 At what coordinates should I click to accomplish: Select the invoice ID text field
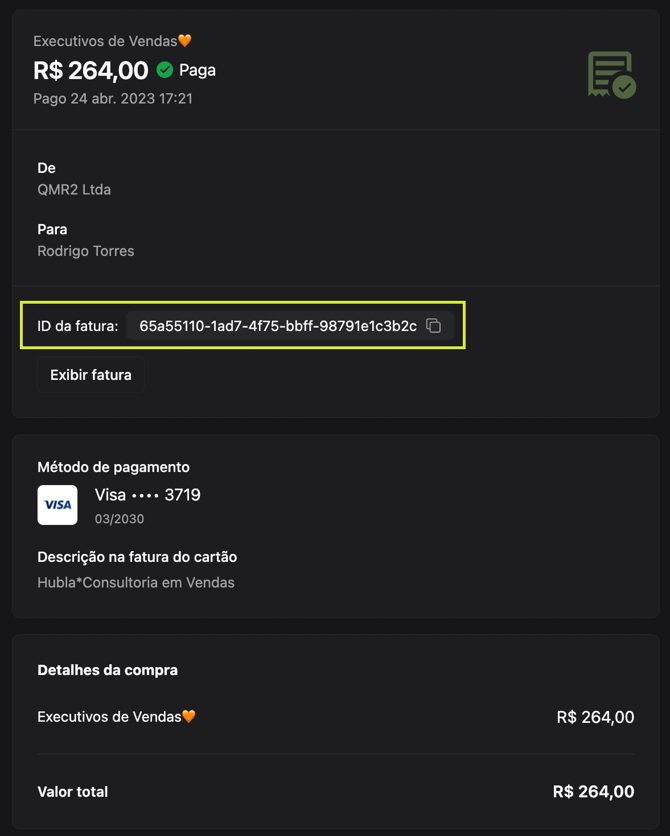tap(277, 326)
